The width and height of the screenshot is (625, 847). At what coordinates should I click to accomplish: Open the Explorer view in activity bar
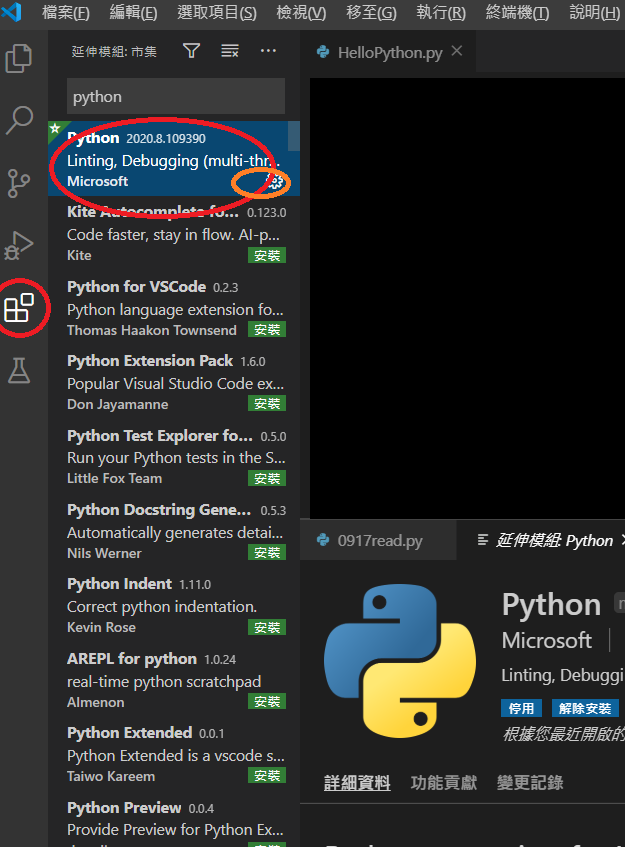point(19,57)
